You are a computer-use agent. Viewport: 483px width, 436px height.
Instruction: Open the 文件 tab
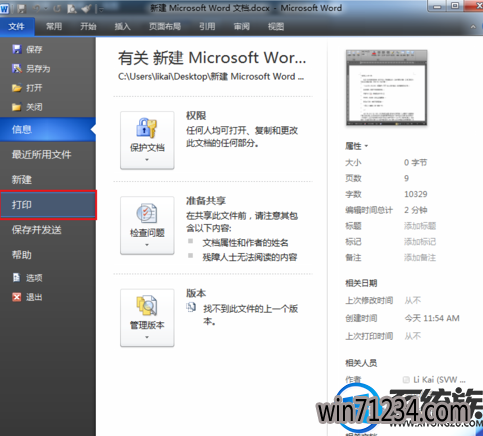(16, 26)
